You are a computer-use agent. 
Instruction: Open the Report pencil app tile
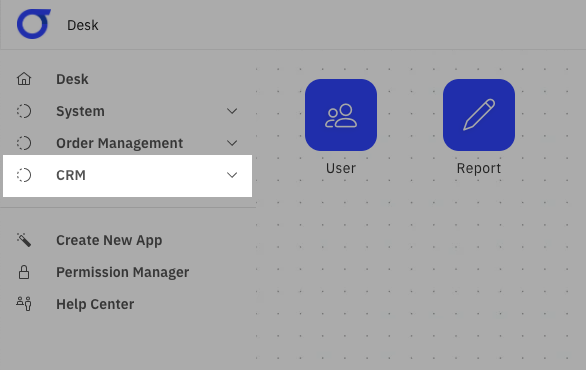pos(479,115)
